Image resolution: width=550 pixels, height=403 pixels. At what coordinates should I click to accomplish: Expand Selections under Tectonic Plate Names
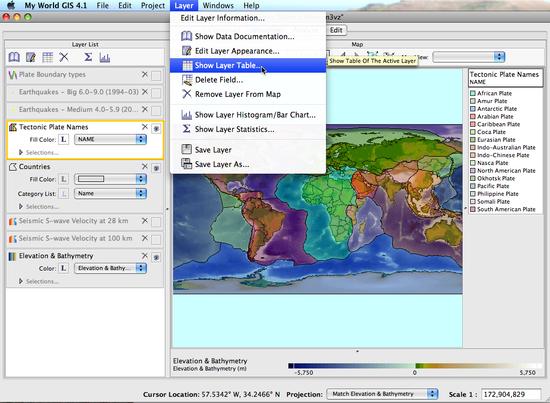pos(21,152)
